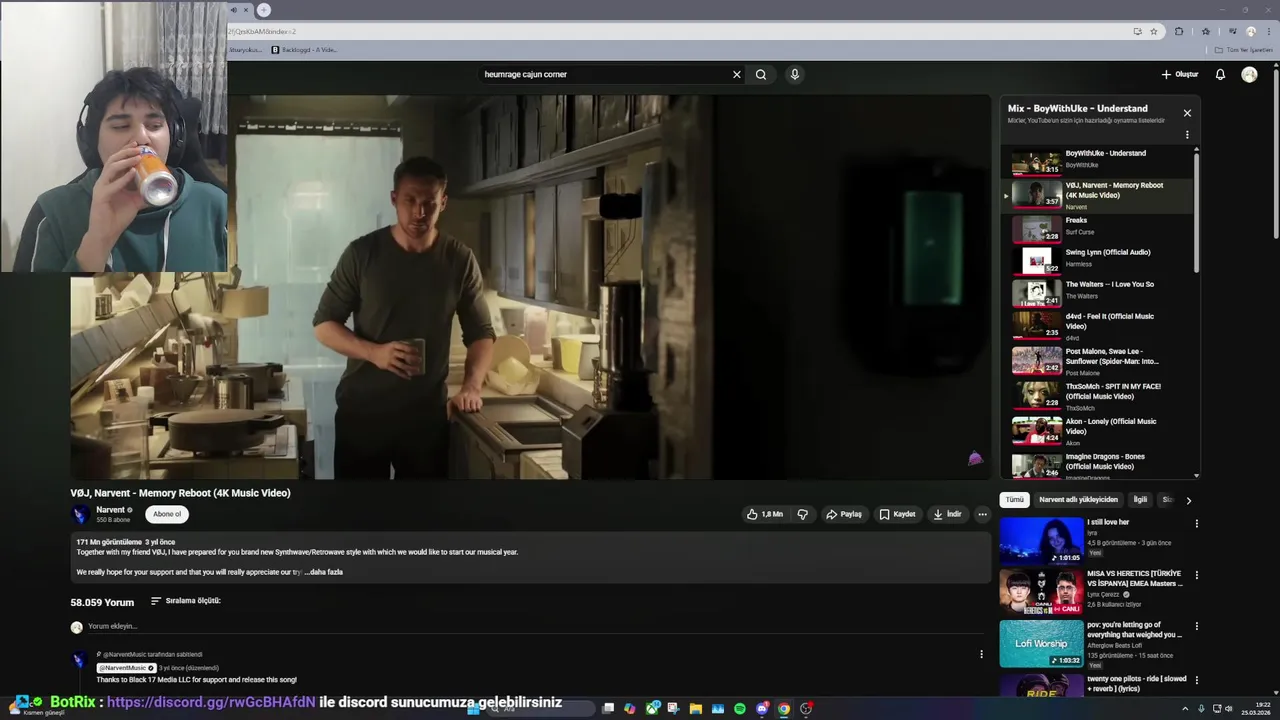
Task: Select the İlgili filter chip
Action: (1139, 499)
